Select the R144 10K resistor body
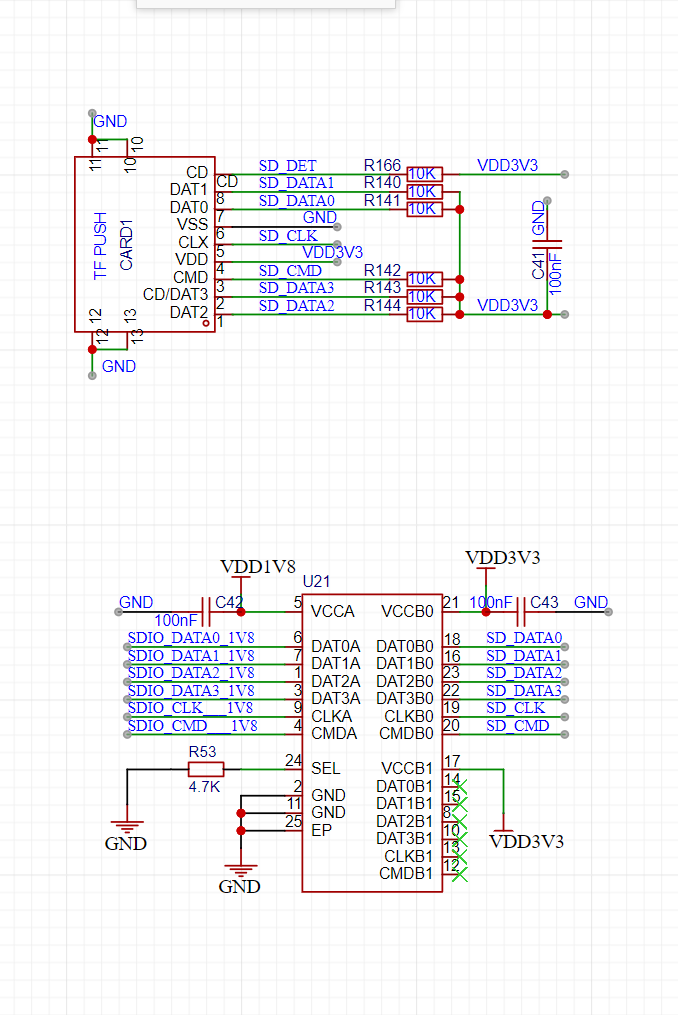The height and width of the screenshot is (1015, 678). pos(425,314)
